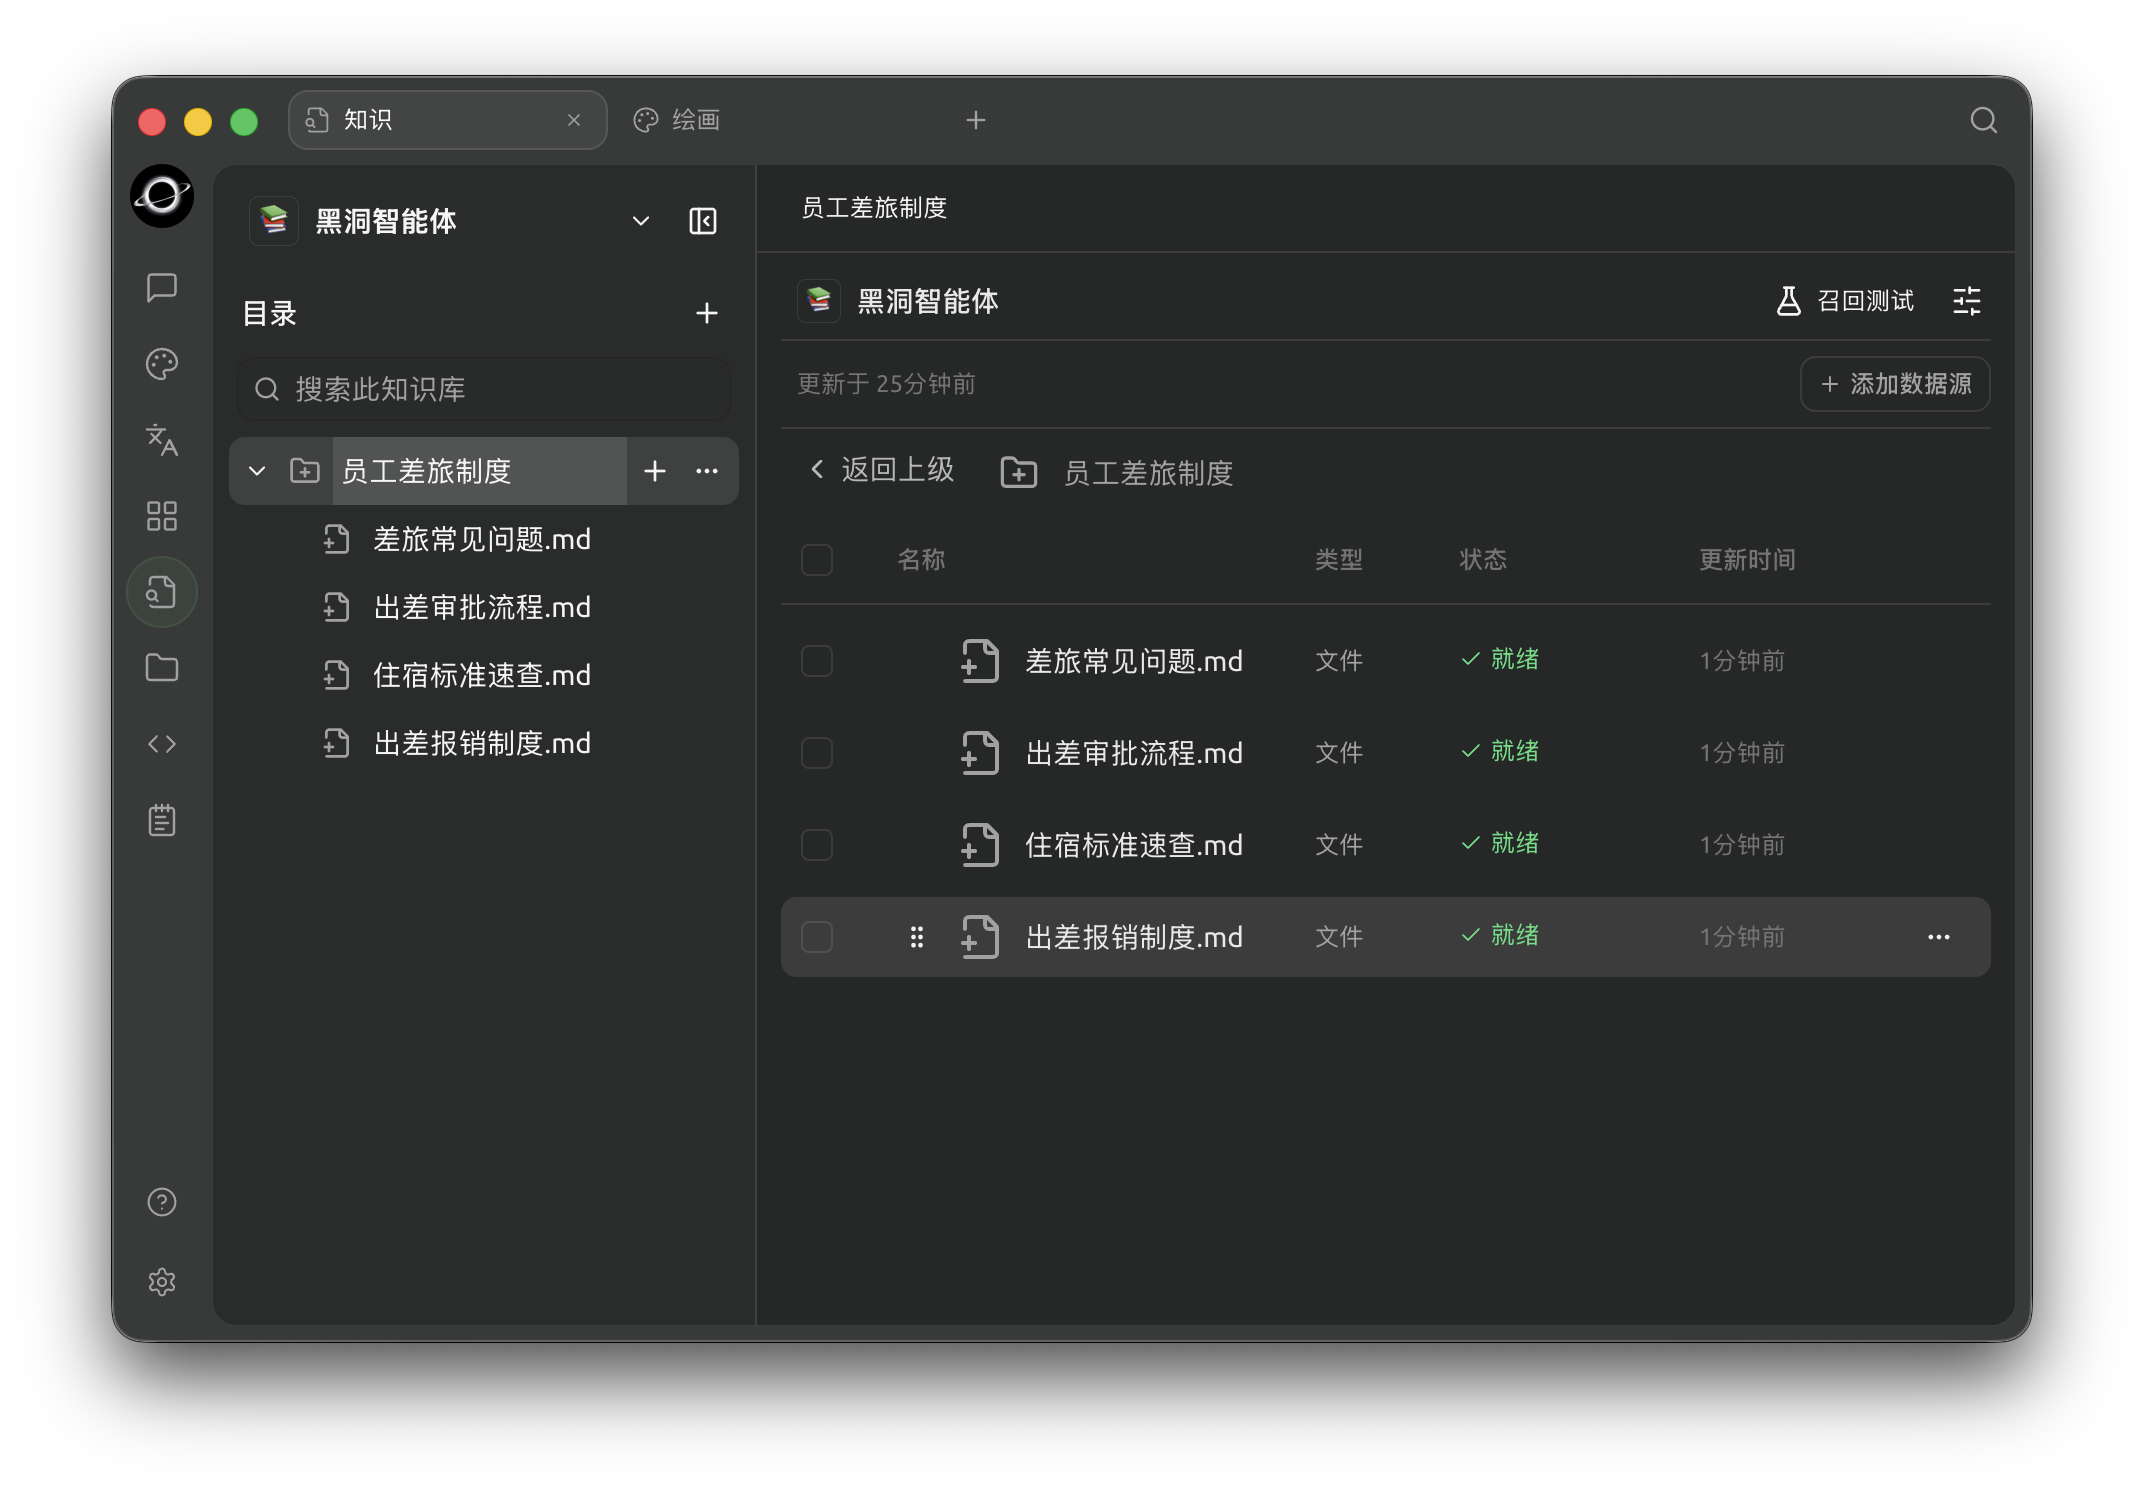Screen dimensions: 2144x1490
Task: Click search magnifier in top right corner
Action: [x=1984, y=120]
